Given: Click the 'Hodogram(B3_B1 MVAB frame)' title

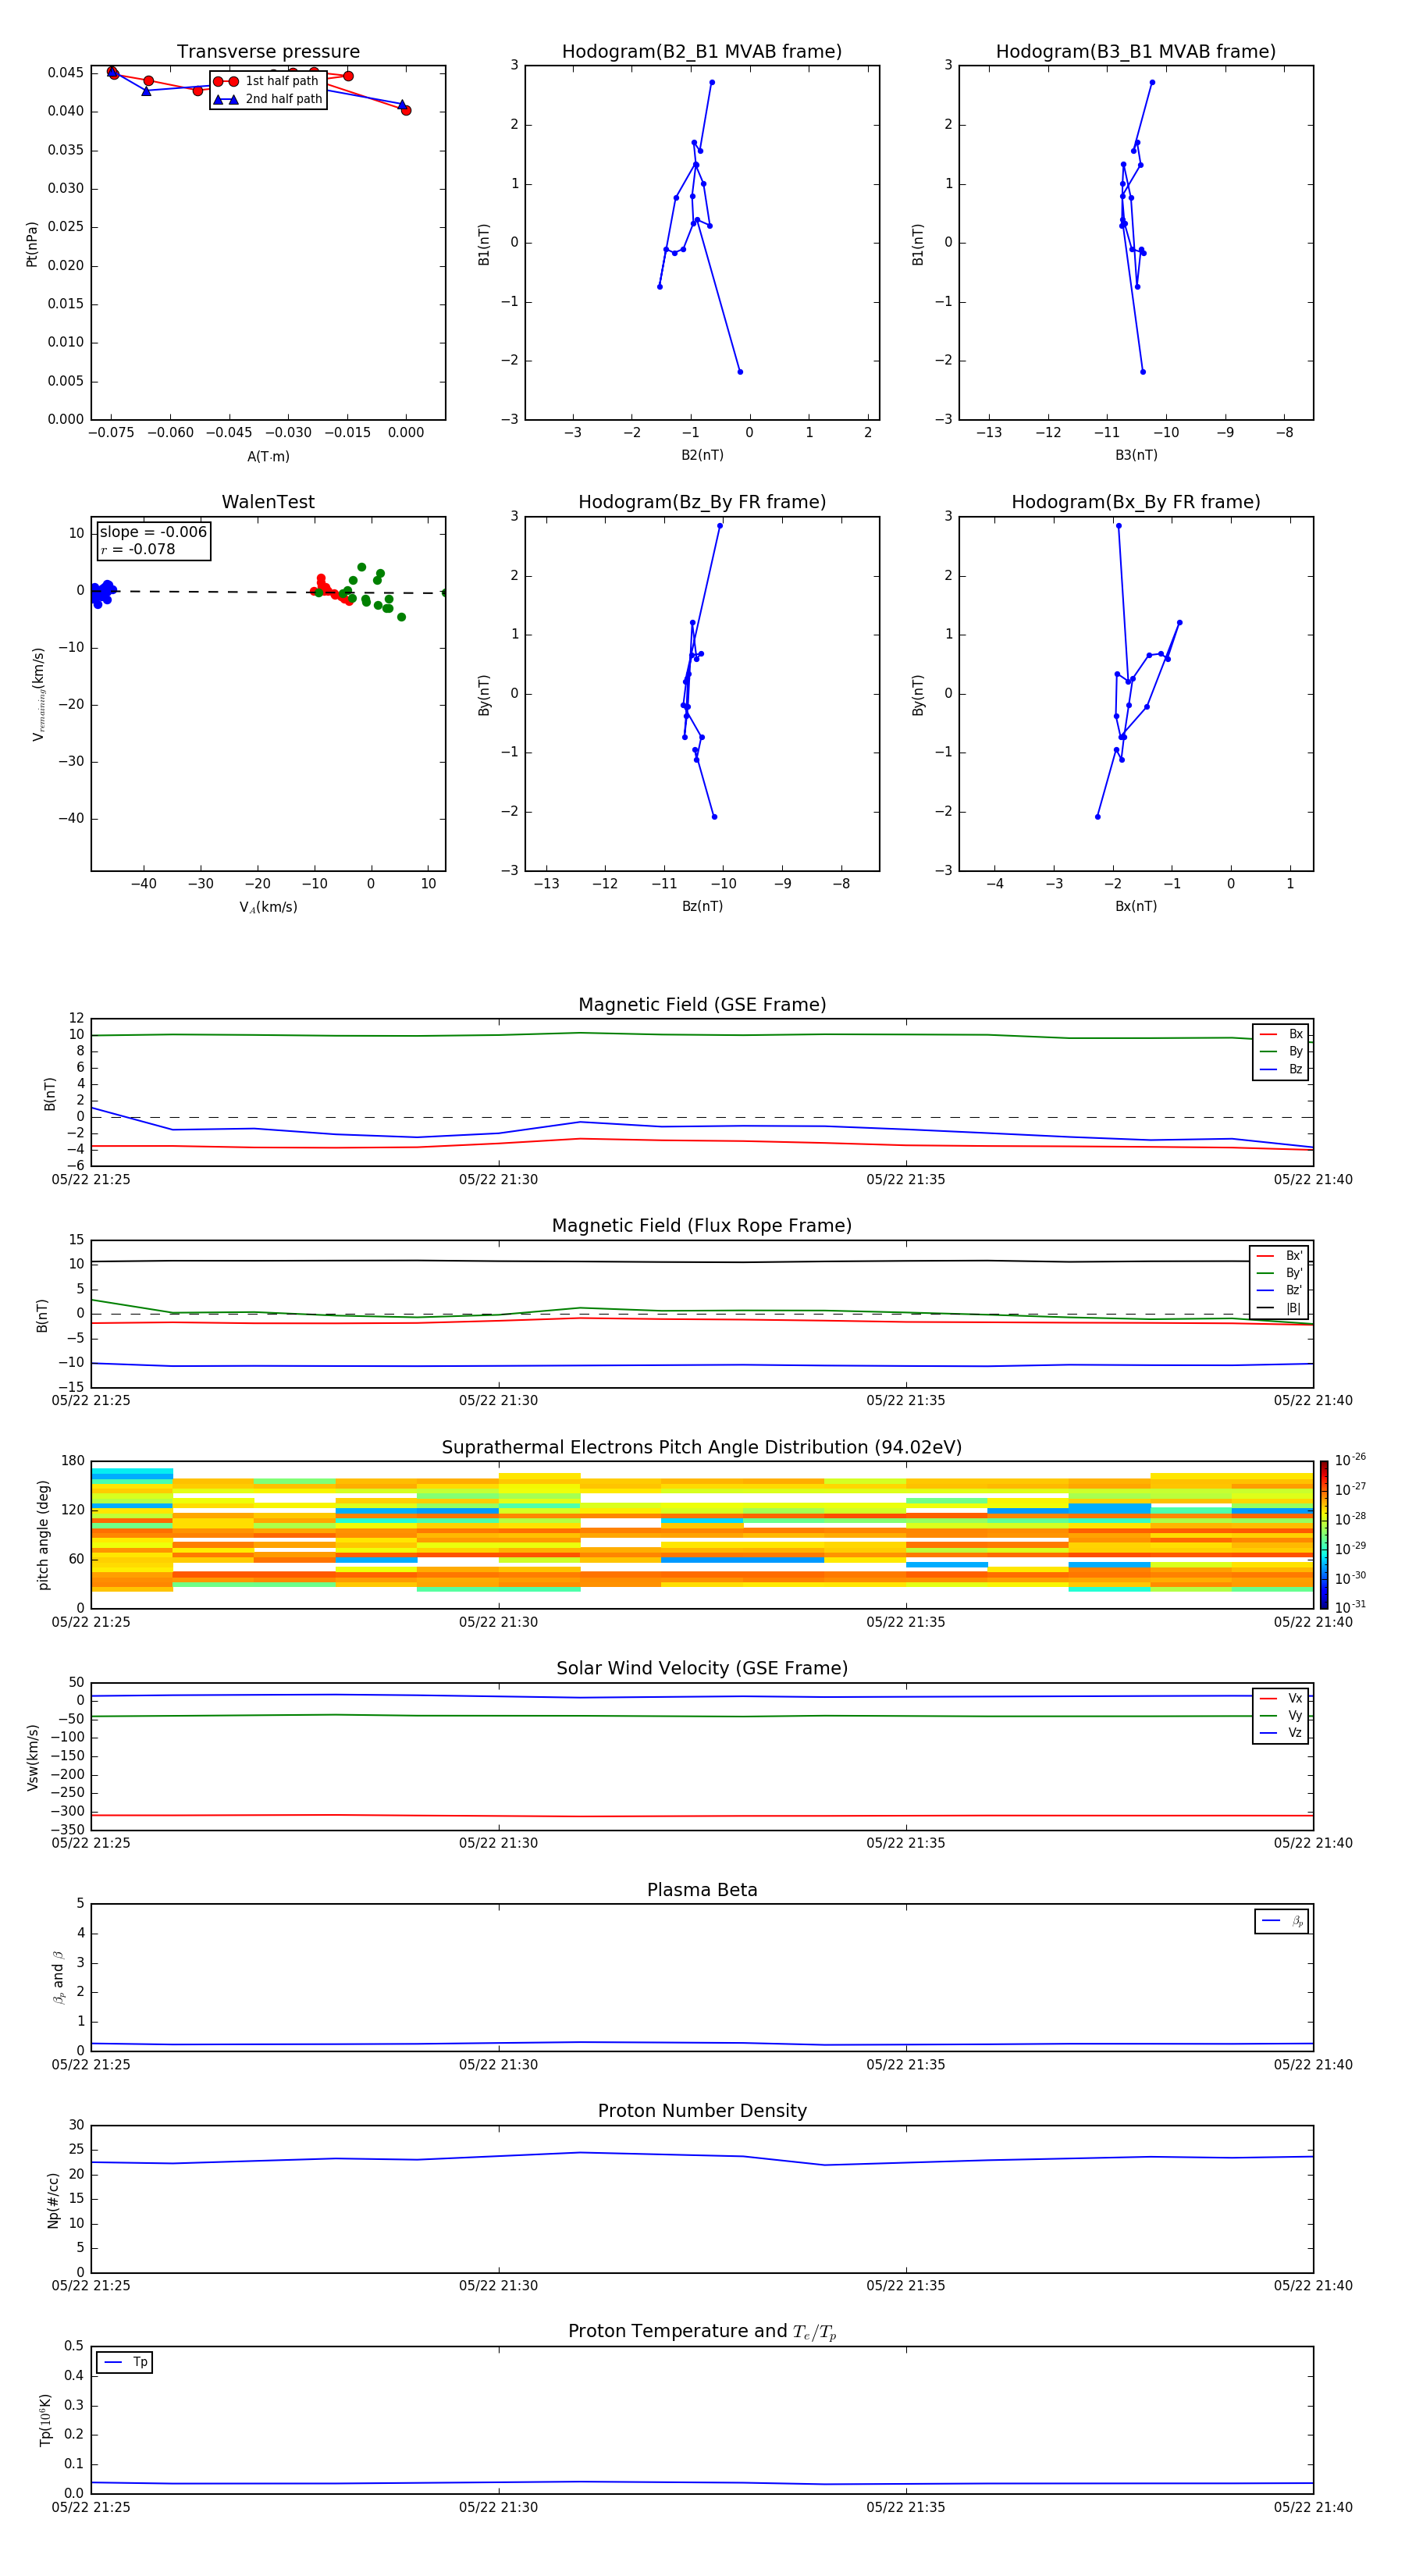Looking at the screenshot, I should [1136, 52].
